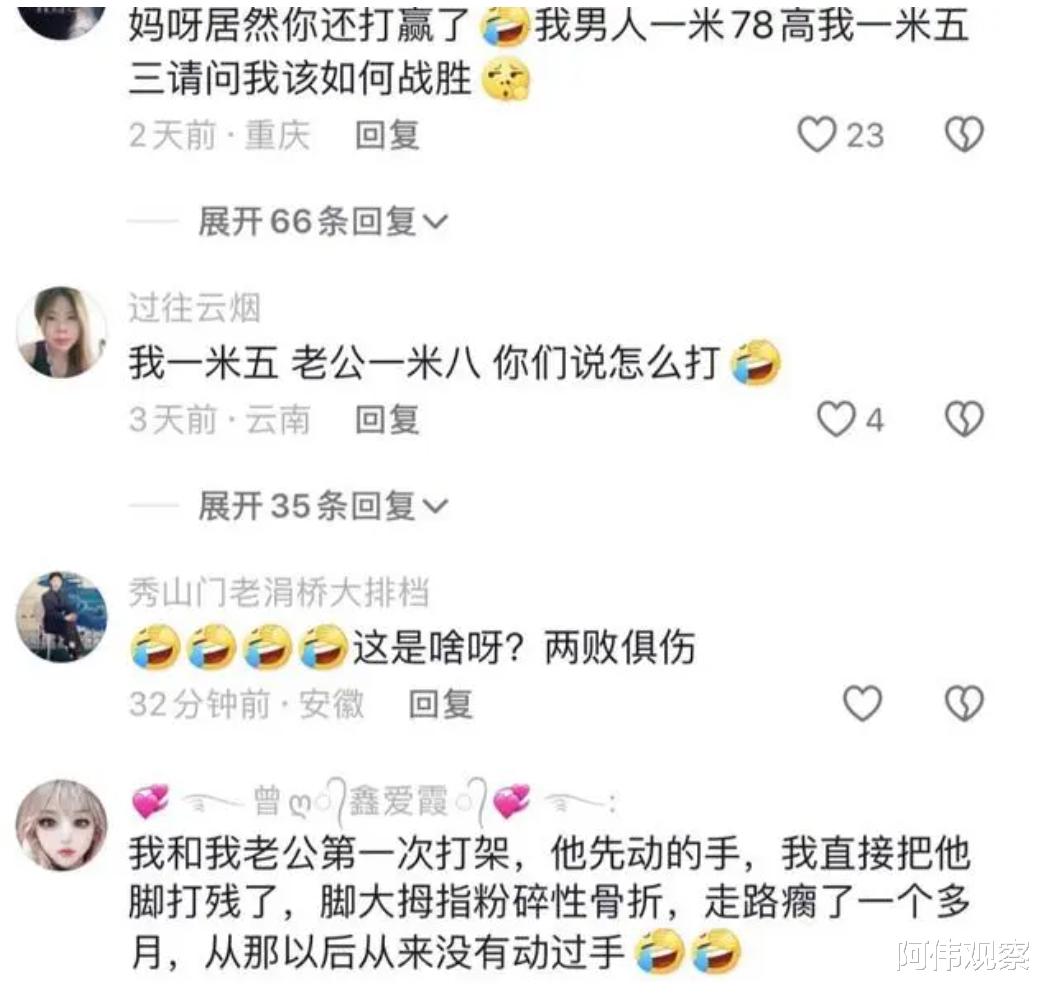
Task: Like the 两败俱伤 comment from 安徽
Action: pos(862,703)
